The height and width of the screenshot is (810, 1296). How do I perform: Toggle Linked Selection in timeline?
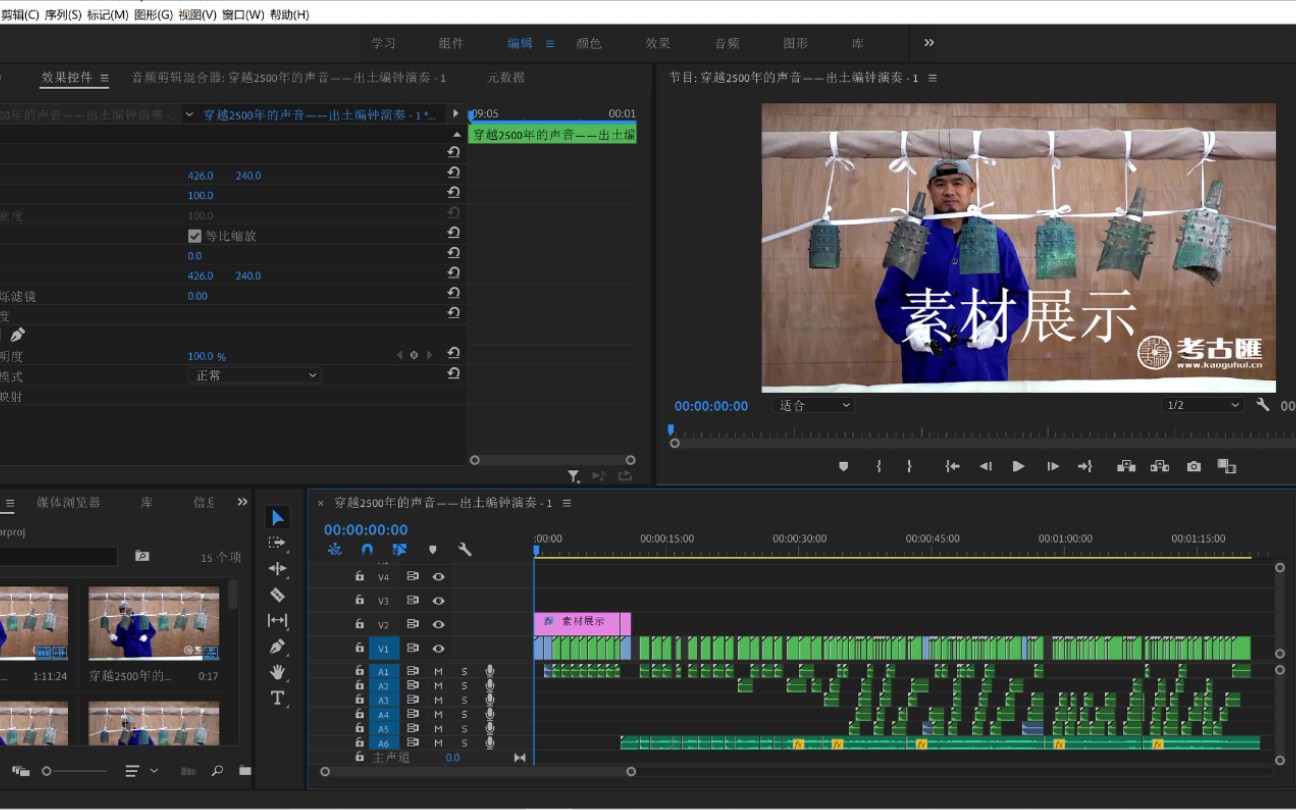[399, 549]
